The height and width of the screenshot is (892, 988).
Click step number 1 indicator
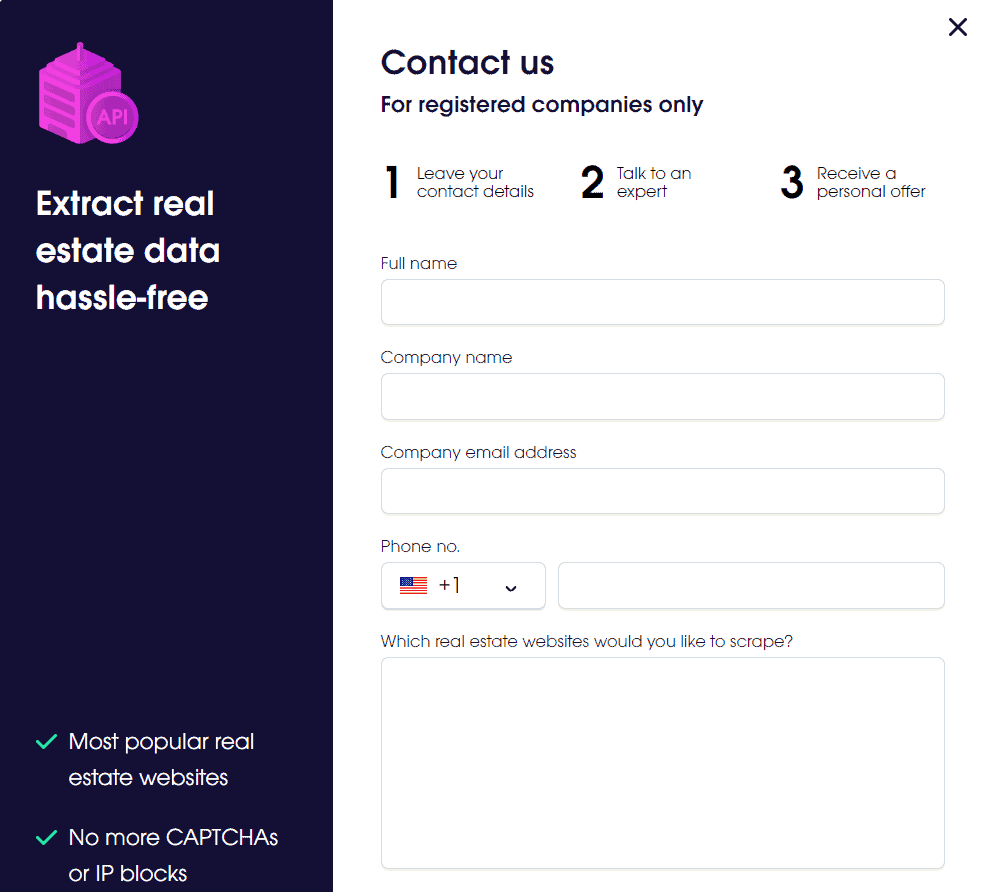click(x=392, y=182)
